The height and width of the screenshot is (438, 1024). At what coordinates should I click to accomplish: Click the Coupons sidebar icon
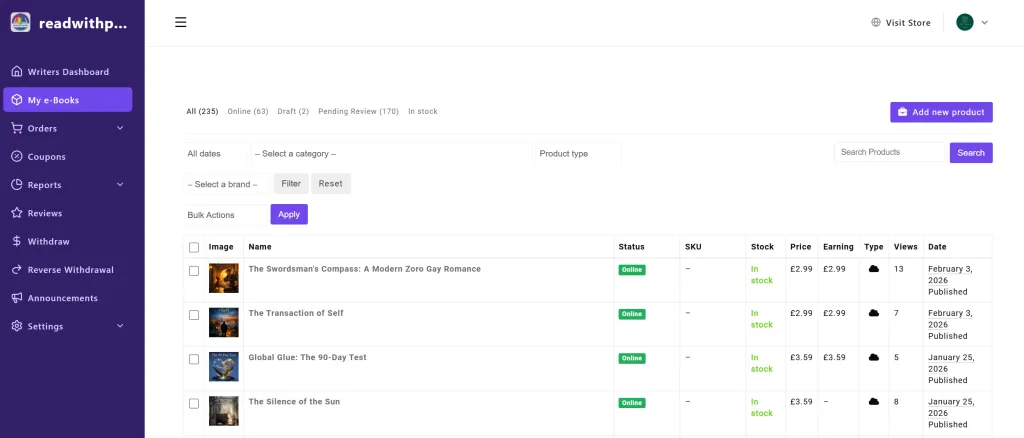tap(17, 157)
